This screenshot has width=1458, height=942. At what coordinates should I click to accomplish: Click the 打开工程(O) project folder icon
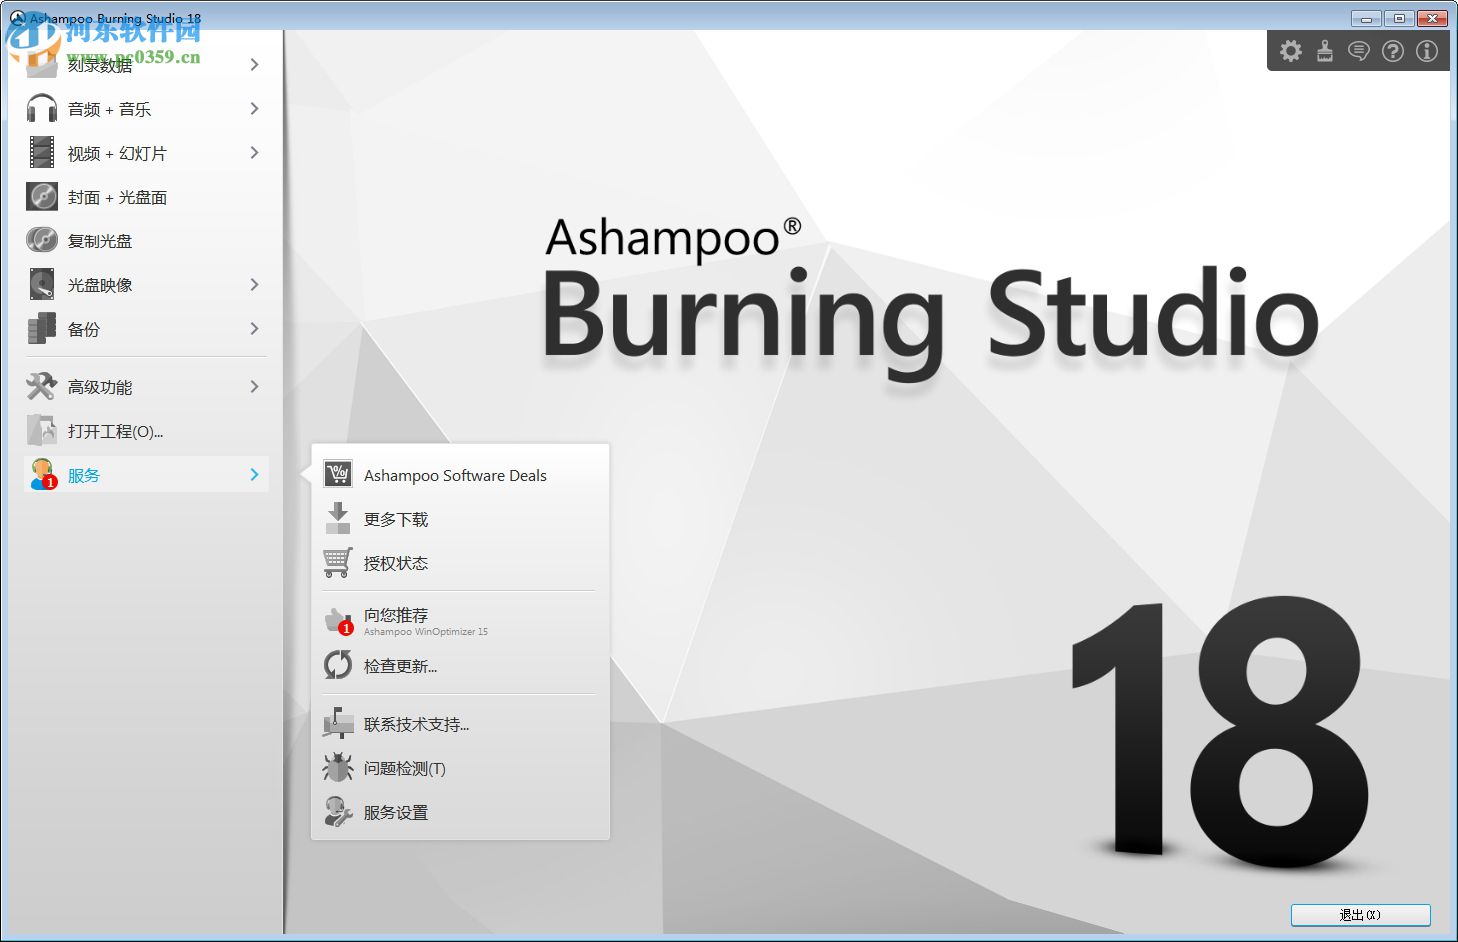click(41, 430)
